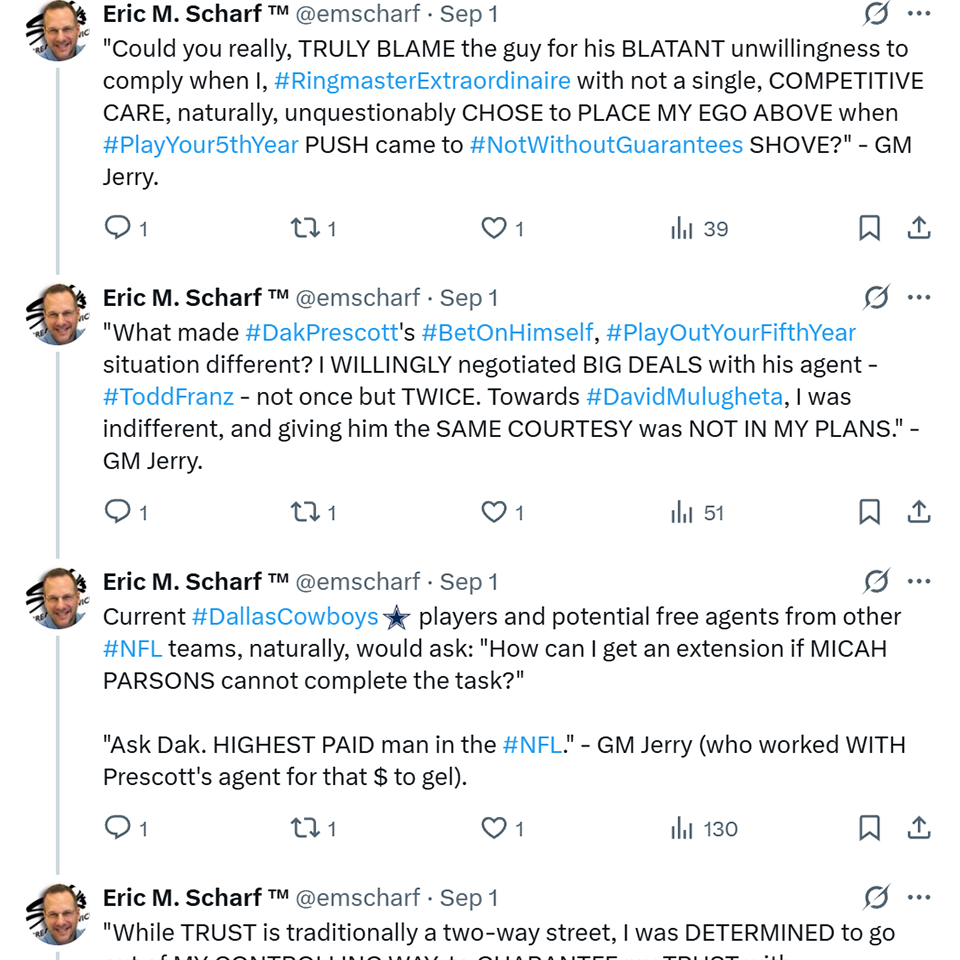Screen dimensions: 960x960
Task: Click the Grok icon on the #DallasCowboys tweet
Action: (876, 581)
